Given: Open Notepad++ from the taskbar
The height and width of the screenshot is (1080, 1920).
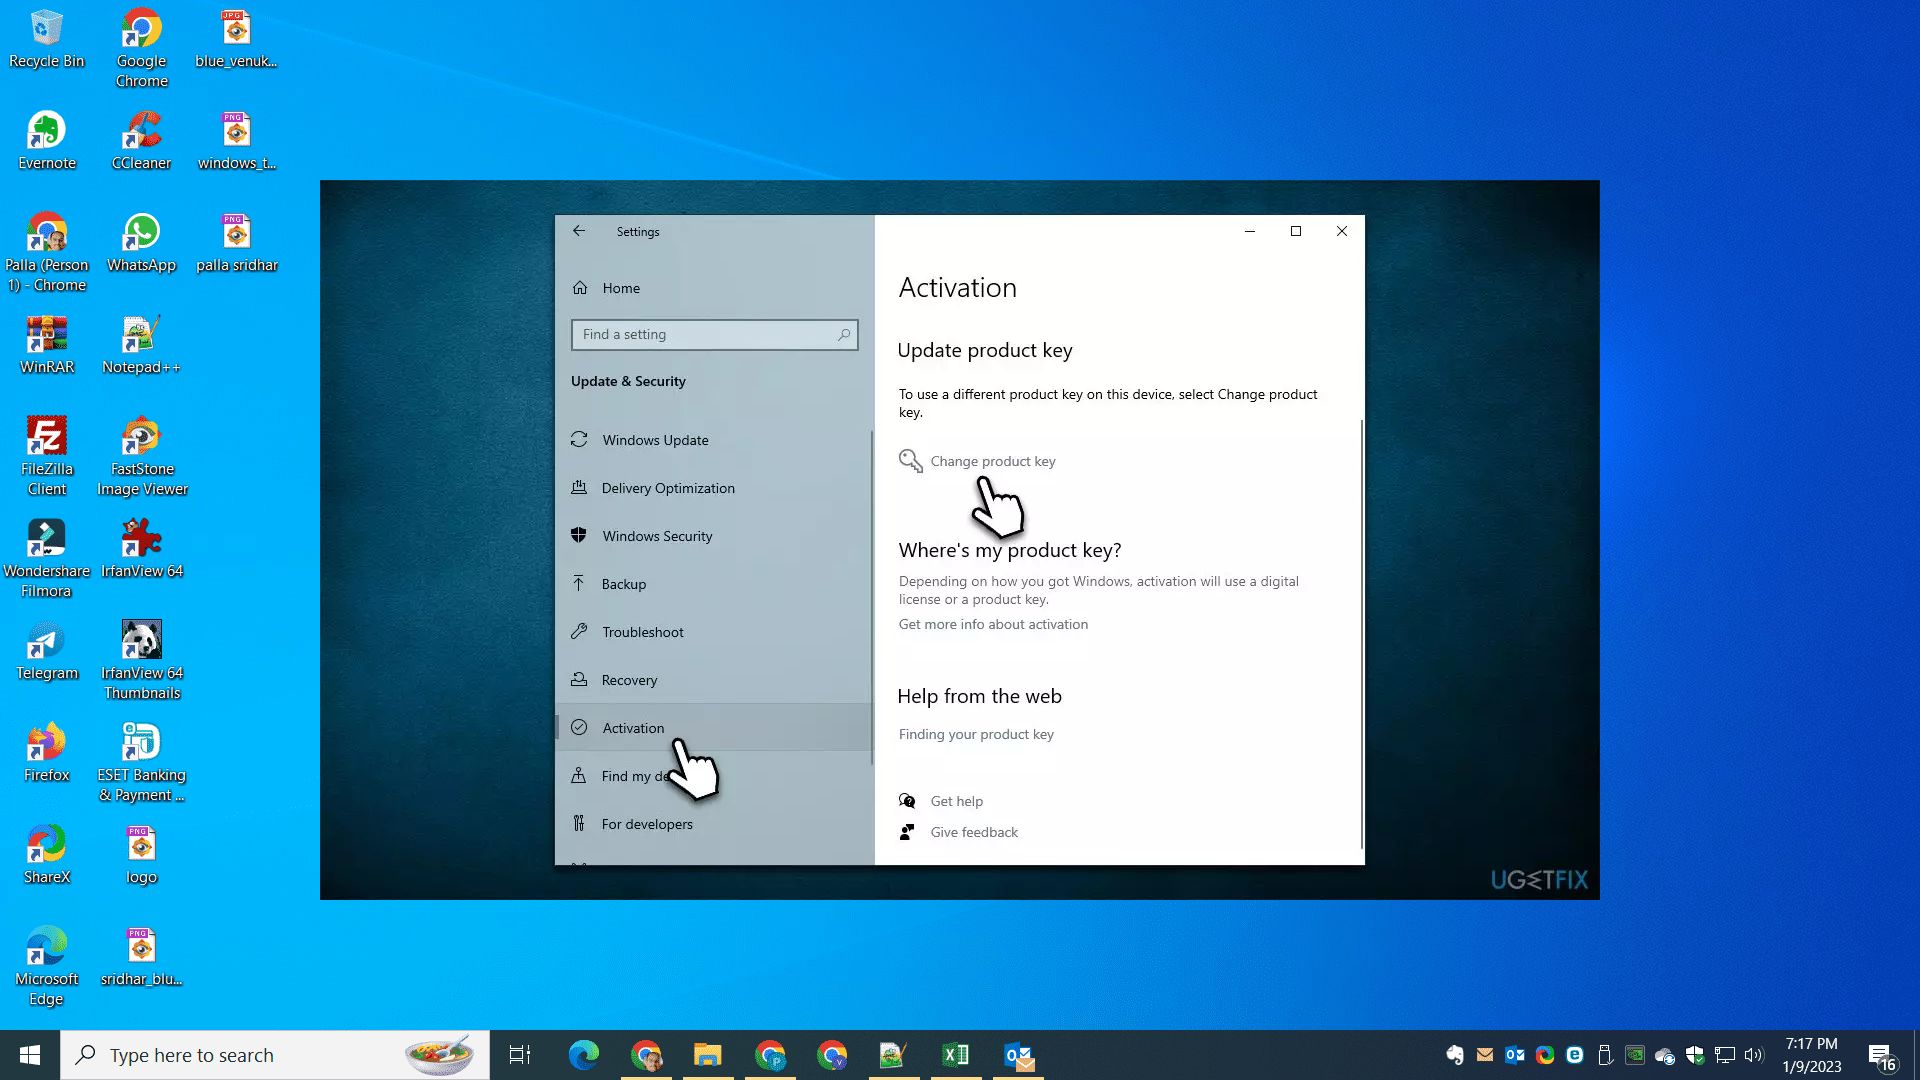Looking at the screenshot, I should (893, 1055).
